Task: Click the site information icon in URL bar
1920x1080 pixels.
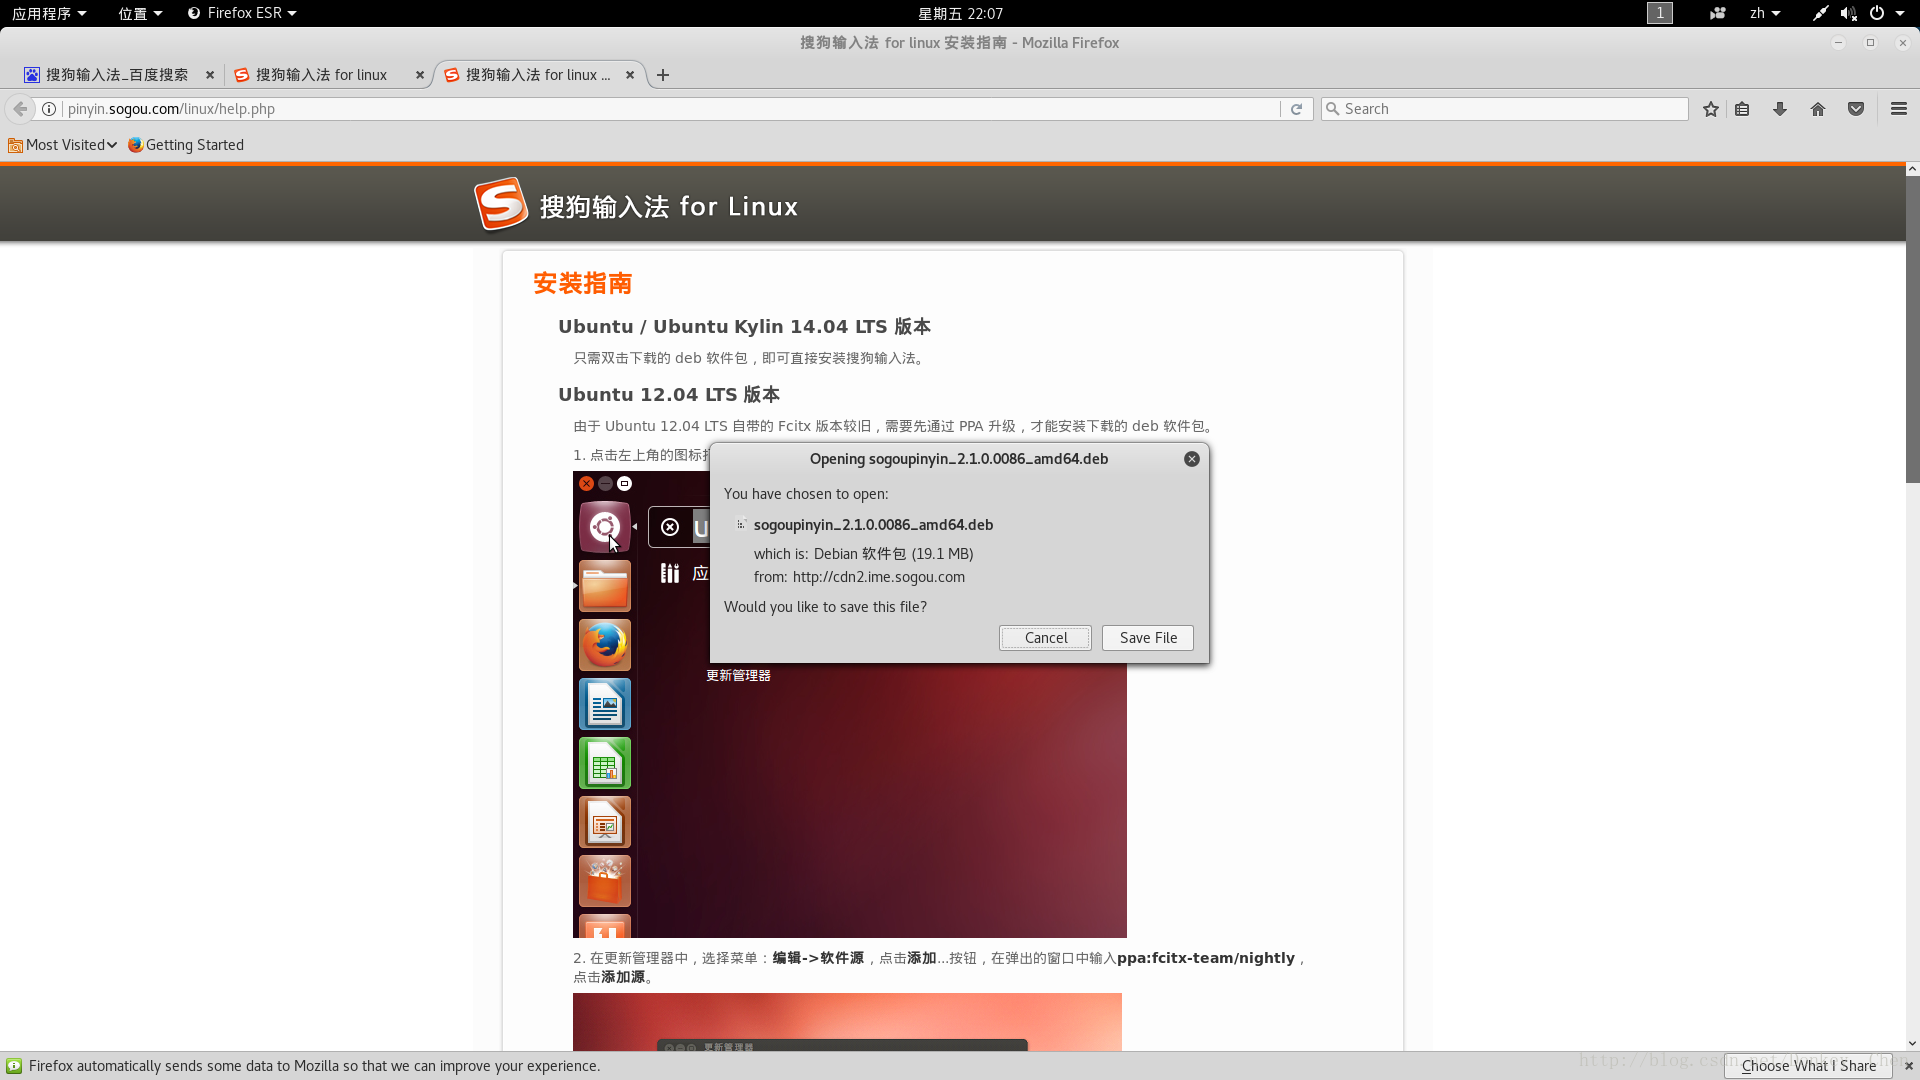Action: click(x=49, y=109)
